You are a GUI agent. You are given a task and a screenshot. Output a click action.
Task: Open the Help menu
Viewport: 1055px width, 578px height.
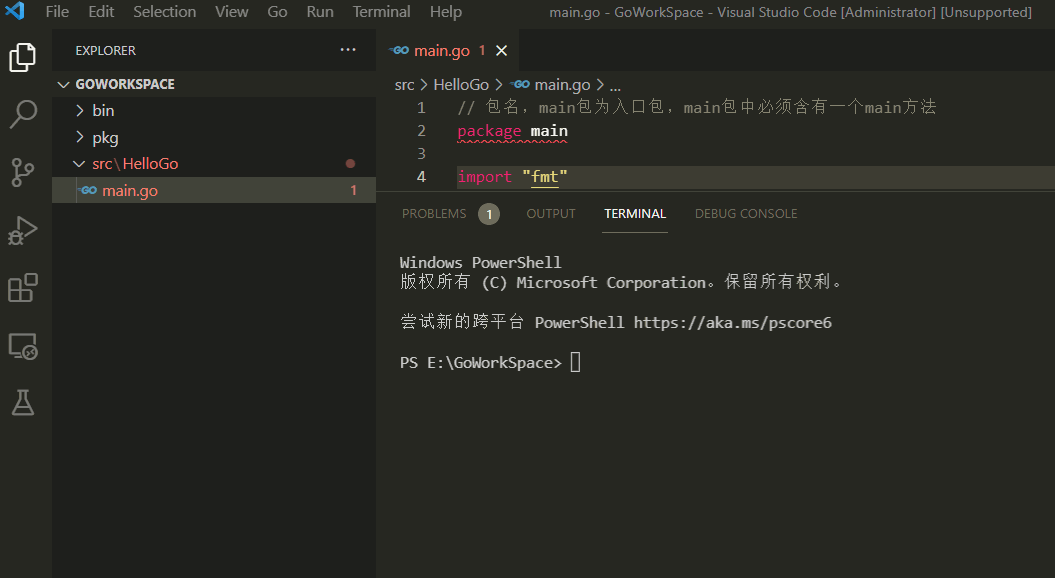click(x=445, y=11)
